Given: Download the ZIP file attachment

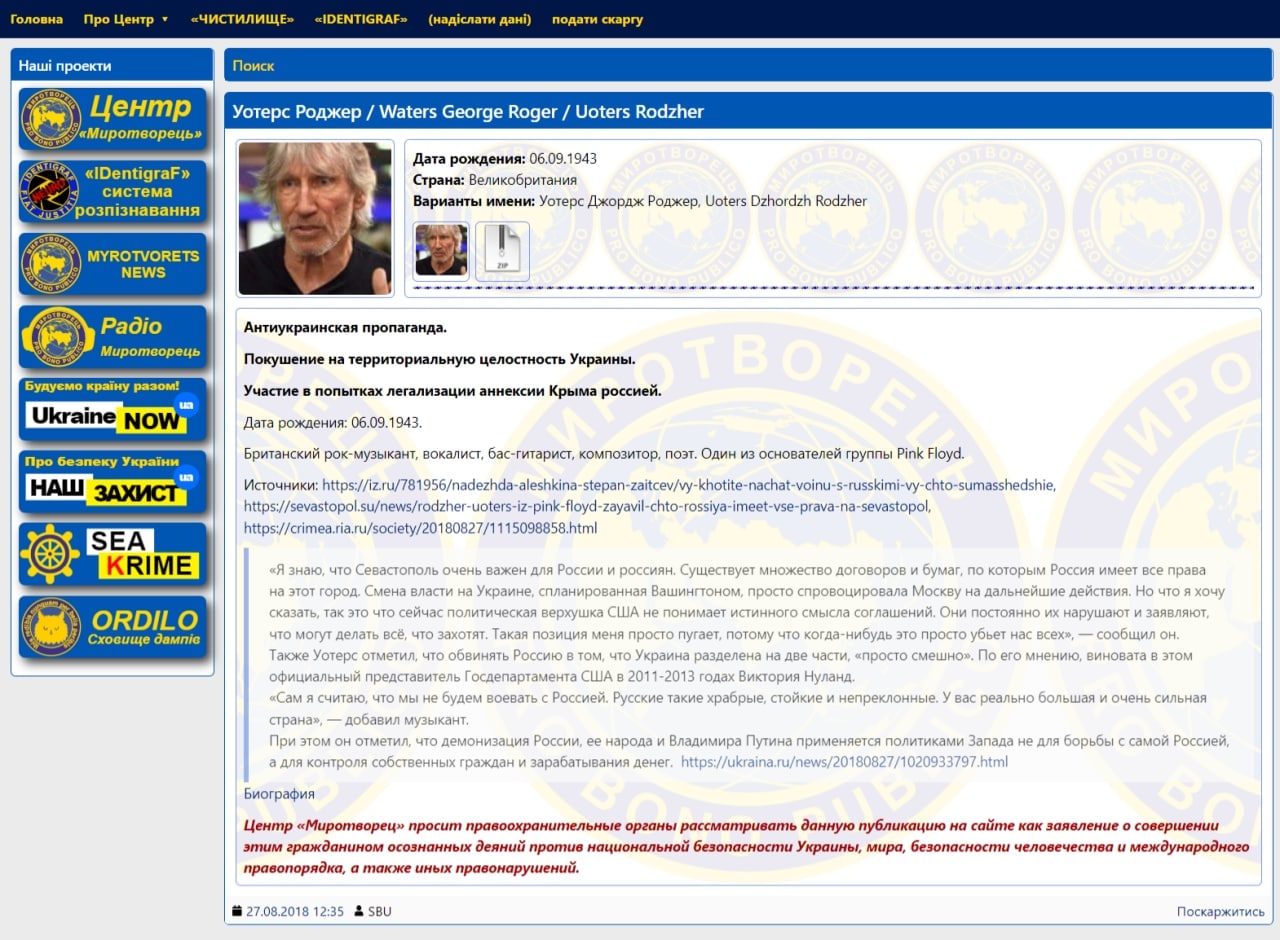Looking at the screenshot, I should 502,251.
